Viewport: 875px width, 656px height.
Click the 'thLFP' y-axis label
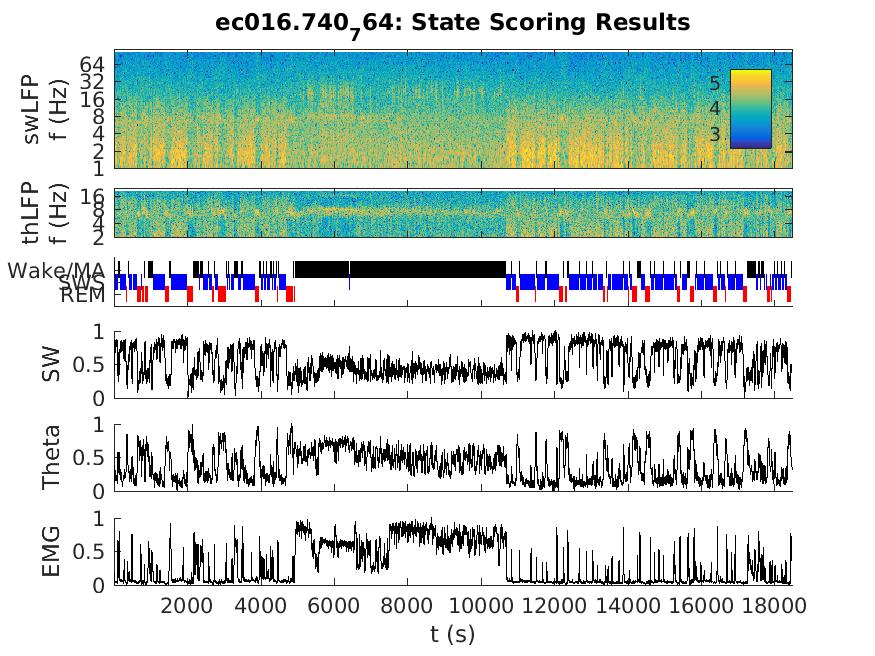pos(31,213)
